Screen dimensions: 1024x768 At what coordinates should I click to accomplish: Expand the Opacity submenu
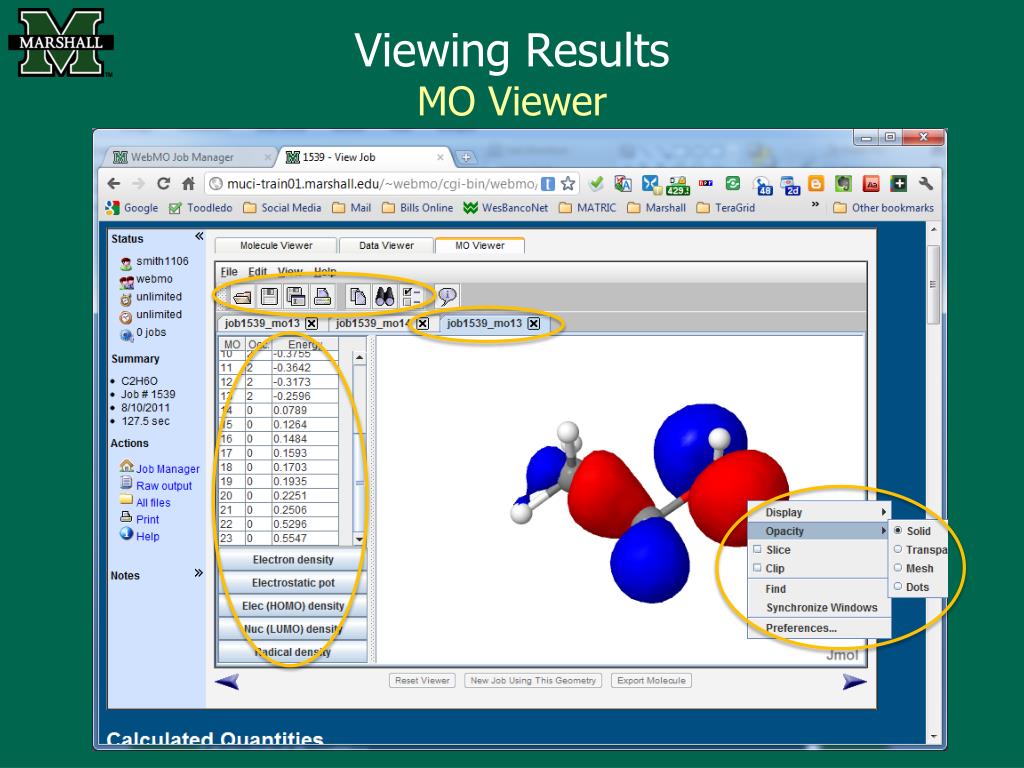(x=819, y=531)
